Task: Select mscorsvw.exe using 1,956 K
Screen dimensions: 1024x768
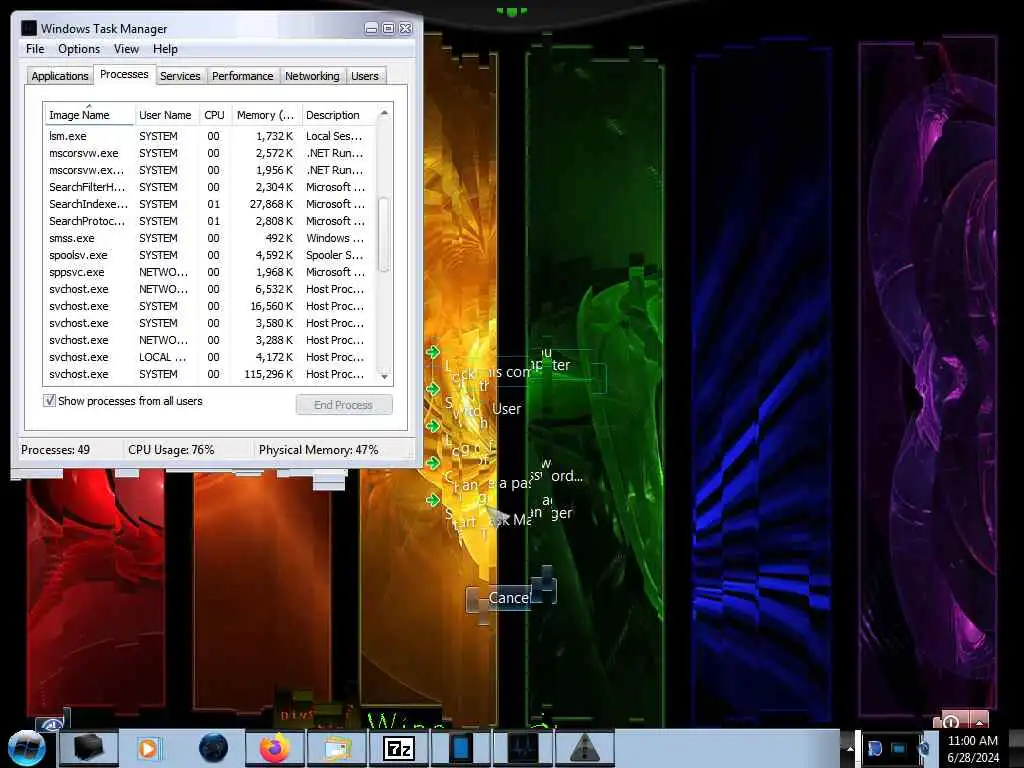Action: (x=210, y=170)
